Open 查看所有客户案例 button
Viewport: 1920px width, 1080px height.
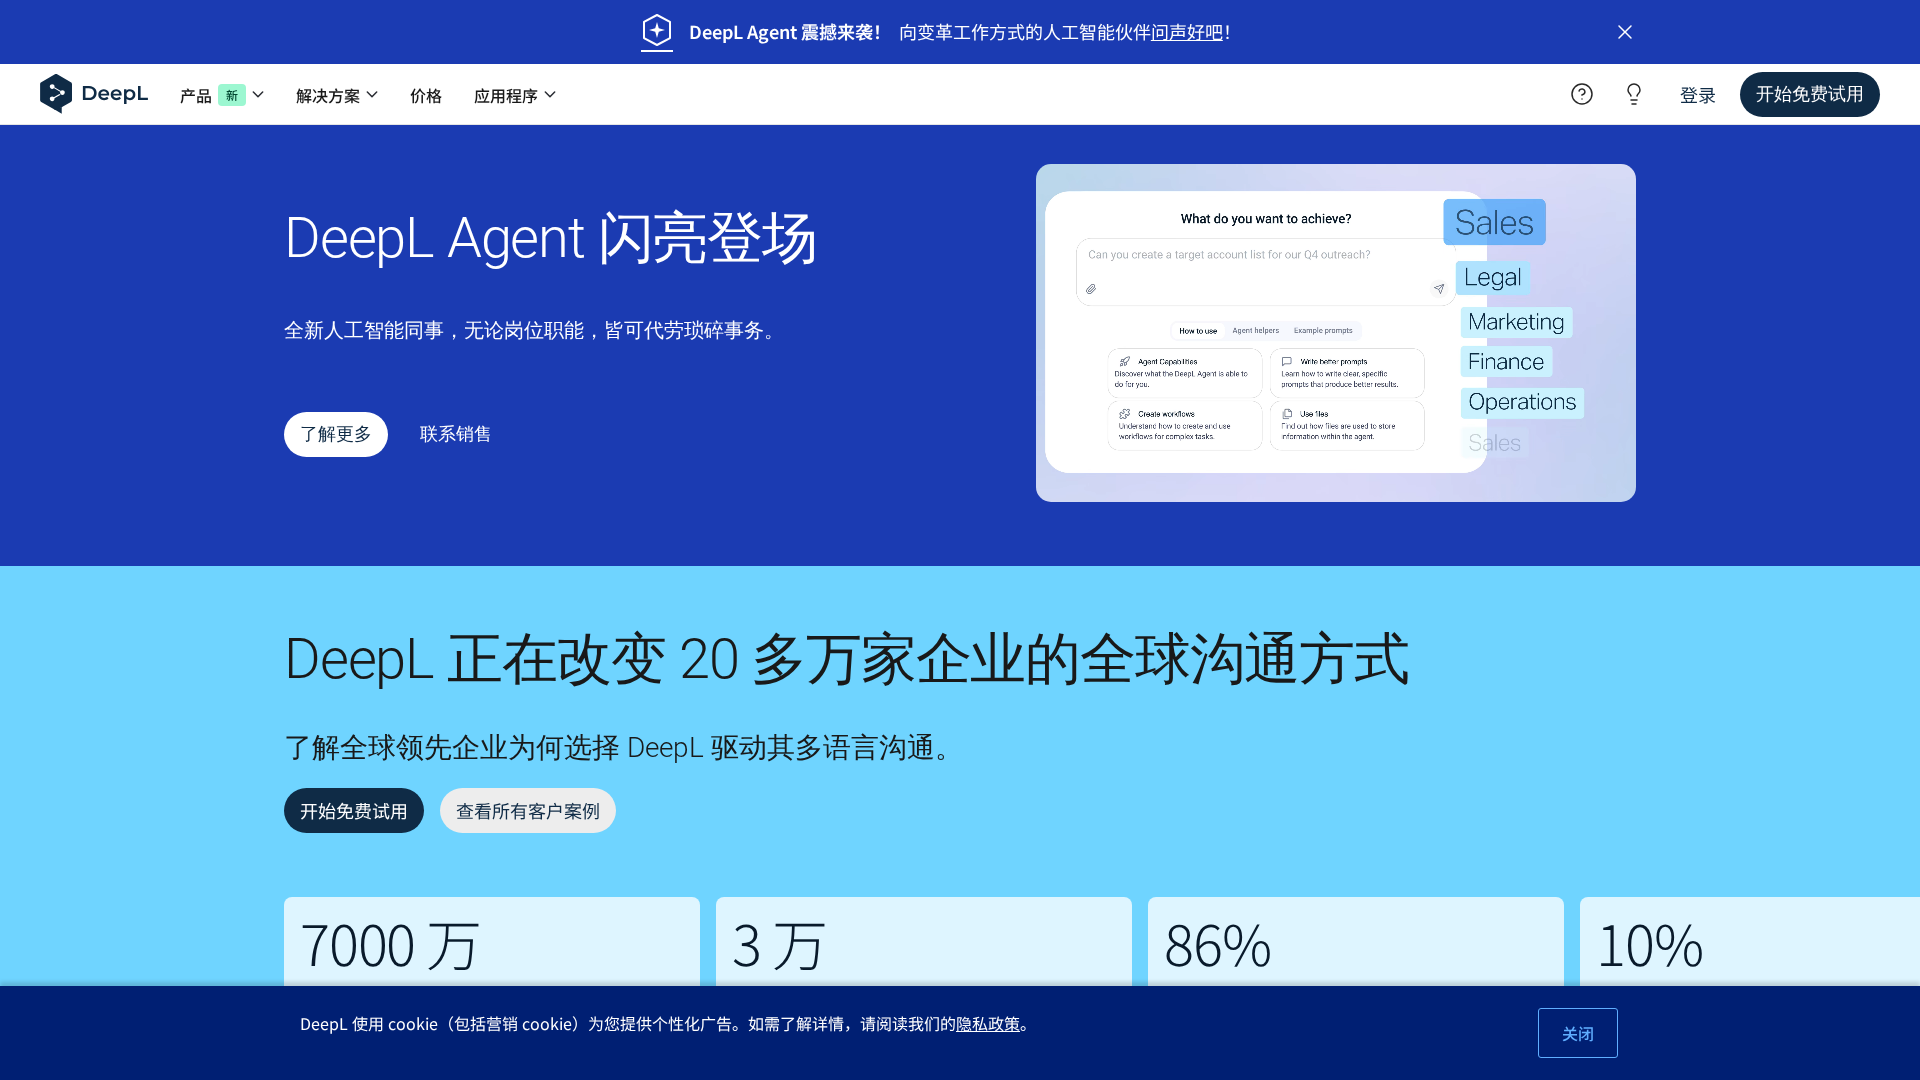tap(528, 811)
